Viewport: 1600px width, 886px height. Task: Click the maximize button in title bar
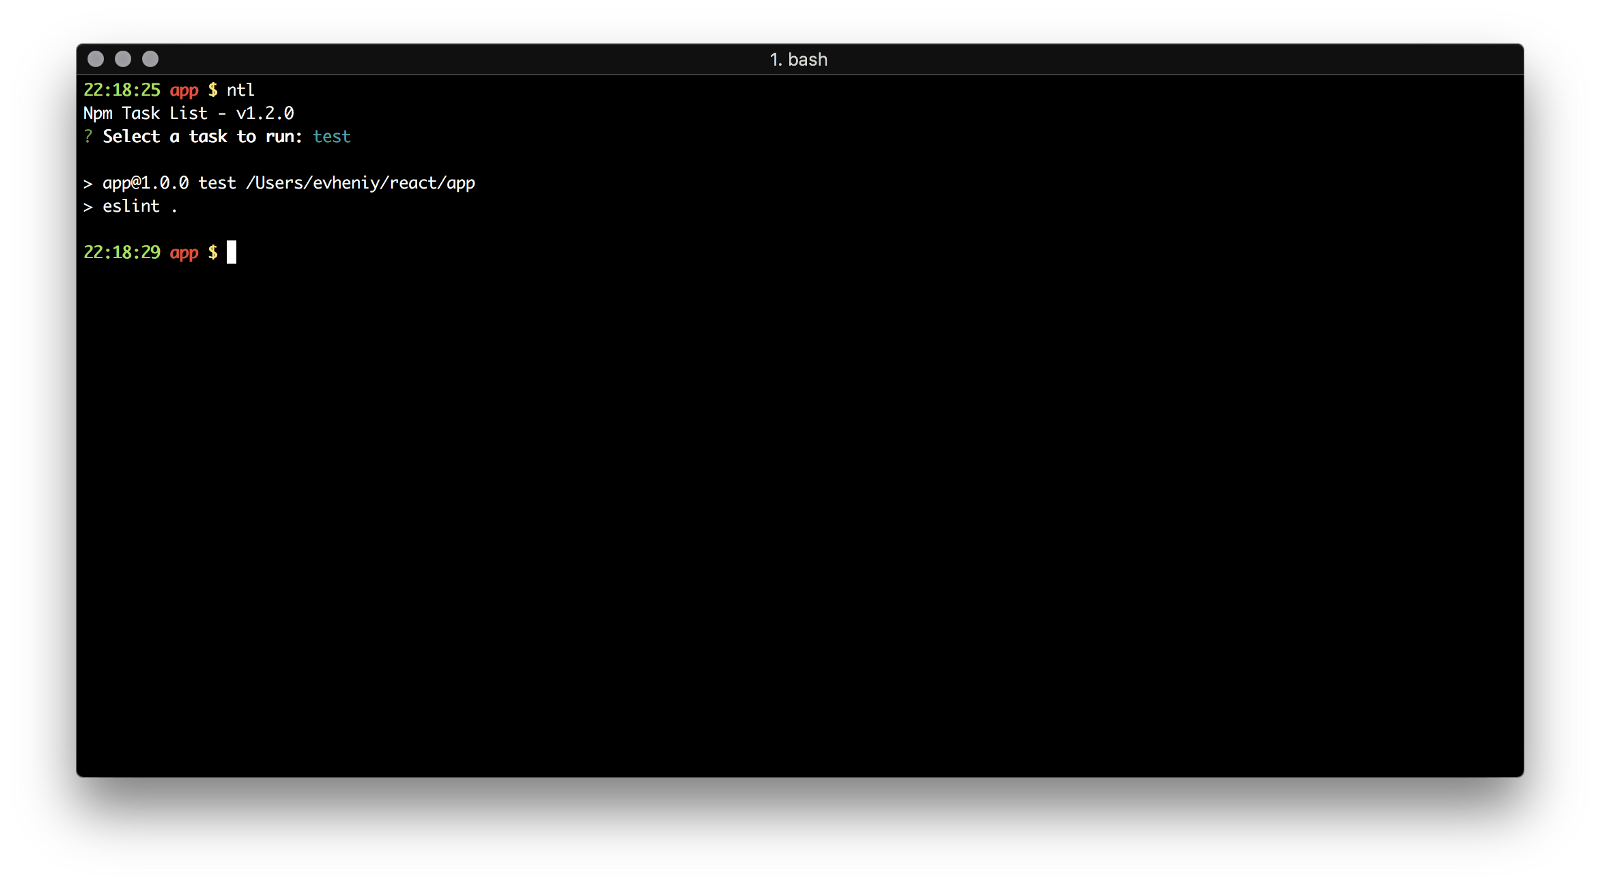click(150, 59)
